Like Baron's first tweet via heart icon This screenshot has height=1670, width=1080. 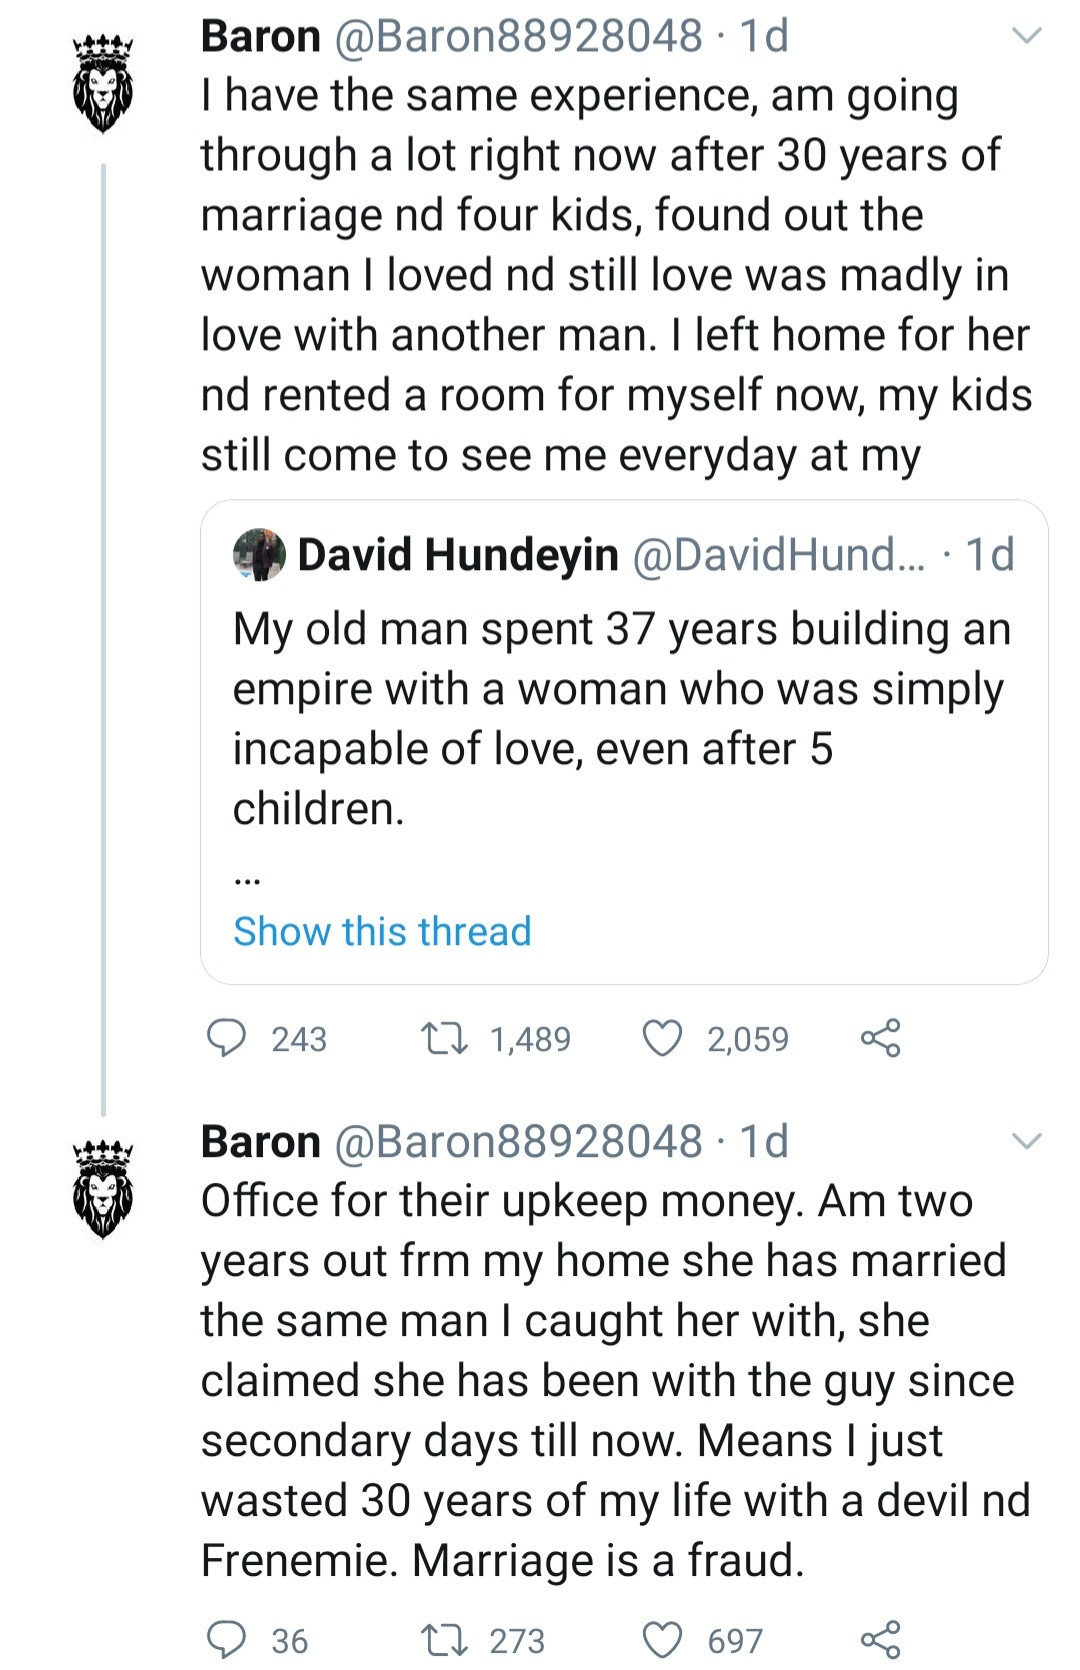point(663,1040)
